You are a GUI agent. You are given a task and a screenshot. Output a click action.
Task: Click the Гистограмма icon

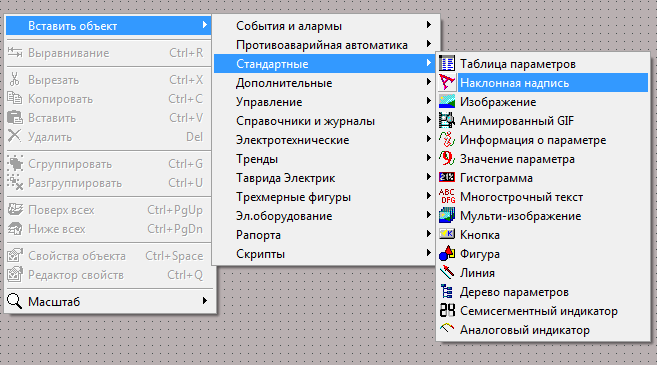(447, 178)
